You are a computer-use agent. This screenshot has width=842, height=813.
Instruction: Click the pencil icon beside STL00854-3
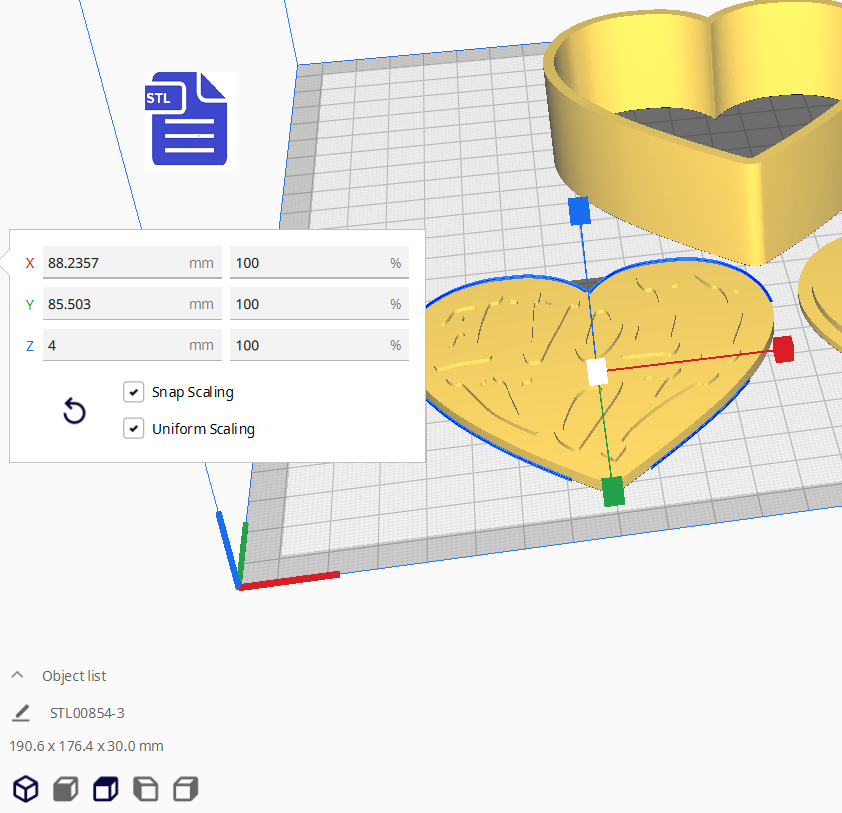point(21,713)
